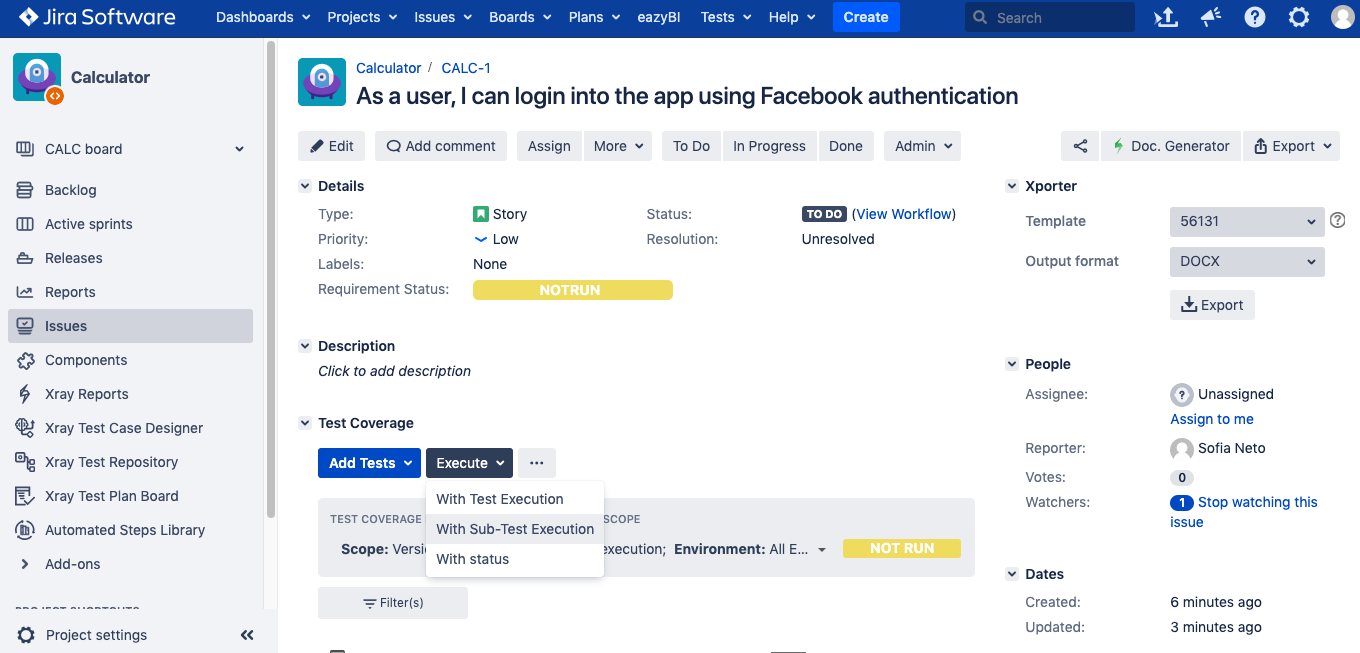Open Project settings
The image size is (1360, 653).
pyautogui.click(x=96, y=635)
